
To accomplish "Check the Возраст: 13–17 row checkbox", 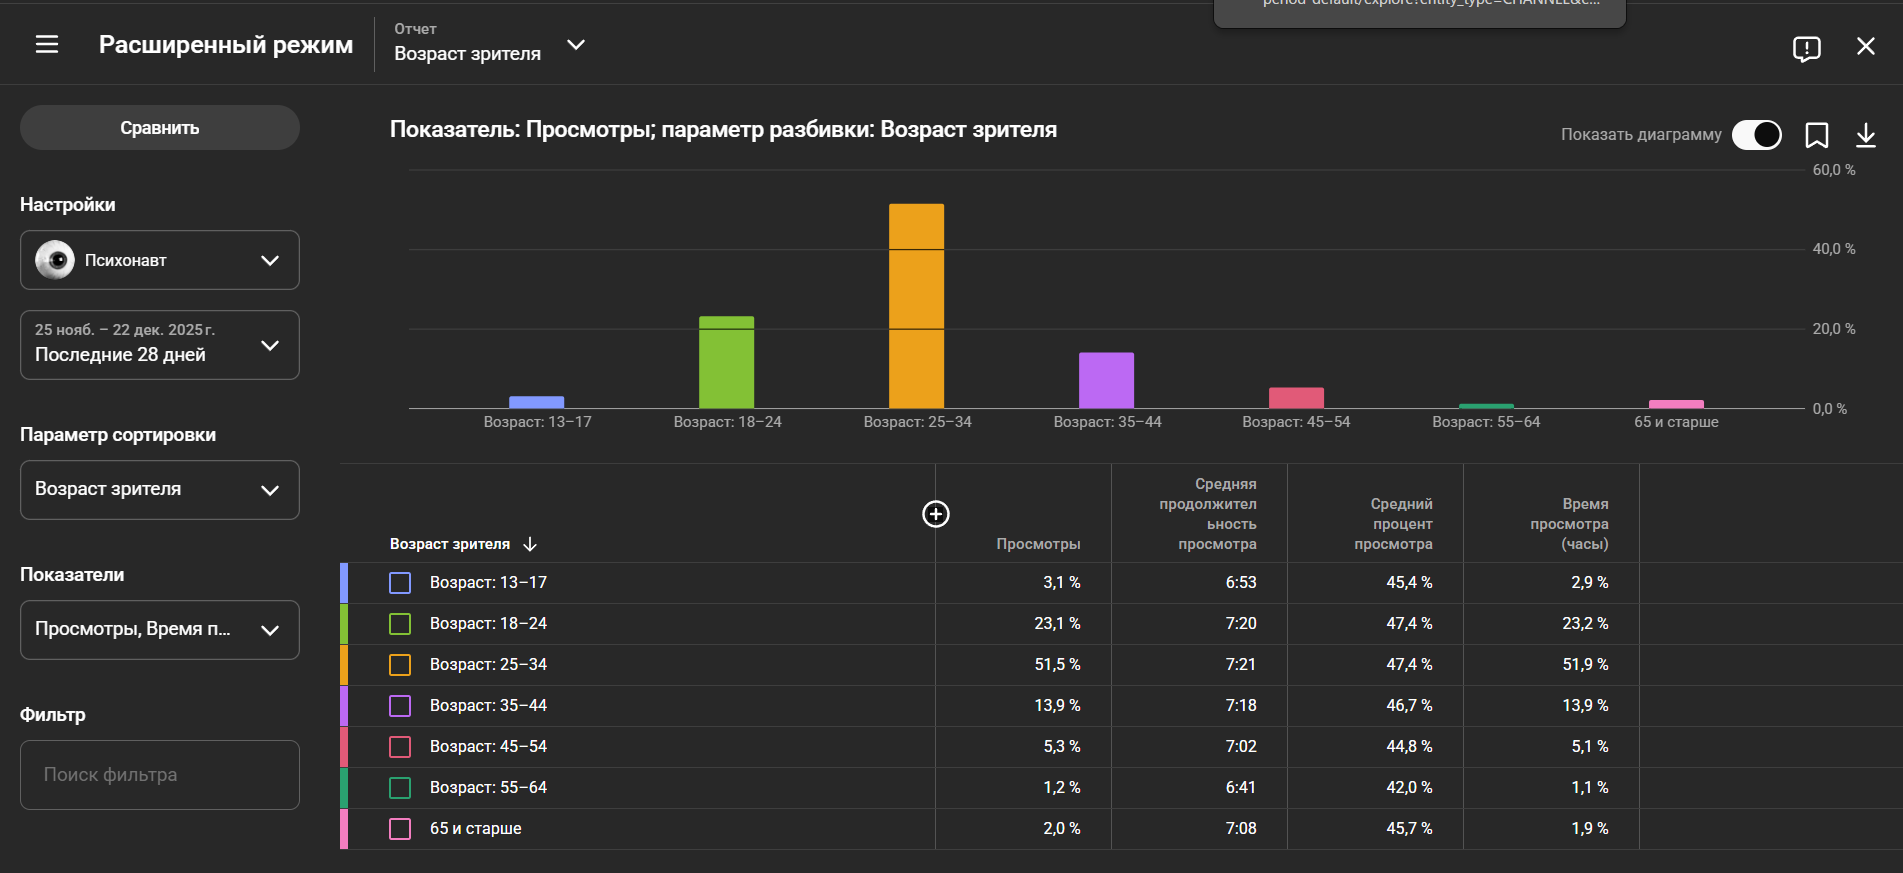I will (400, 583).
